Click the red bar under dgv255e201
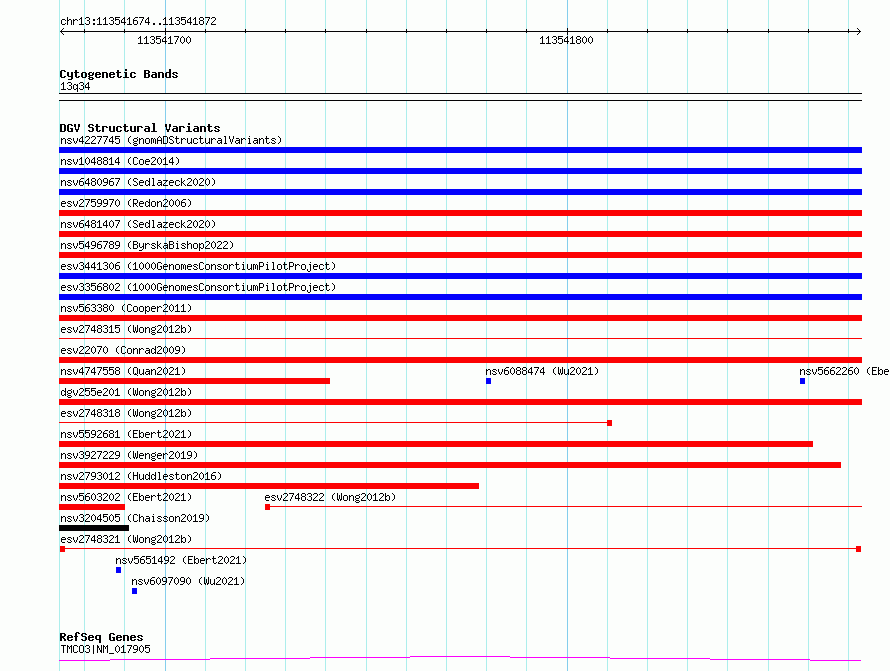The width and height of the screenshot is (890, 671). pos(460,402)
